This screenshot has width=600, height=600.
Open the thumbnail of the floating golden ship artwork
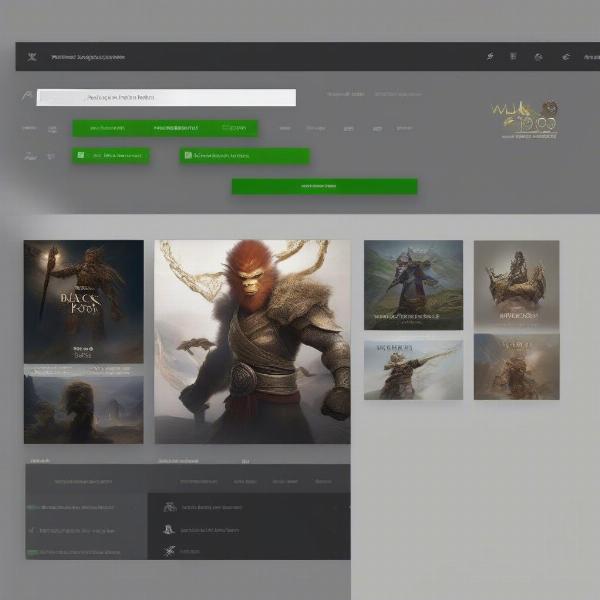(x=517, y=285)
